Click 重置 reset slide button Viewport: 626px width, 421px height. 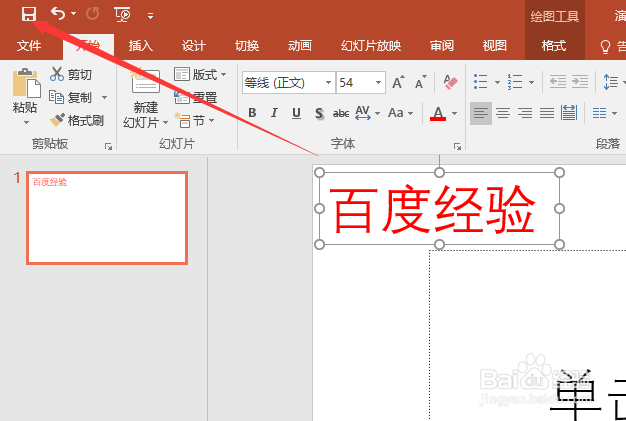coord(195,97)
